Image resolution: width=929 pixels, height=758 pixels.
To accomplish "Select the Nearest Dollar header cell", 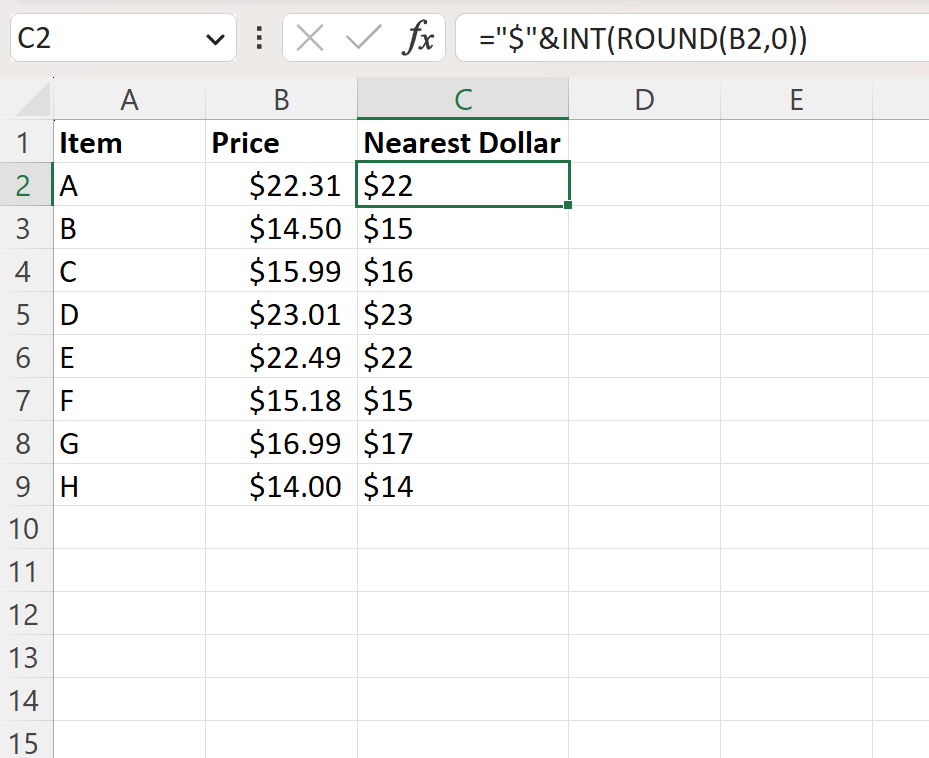I will 462,142.
